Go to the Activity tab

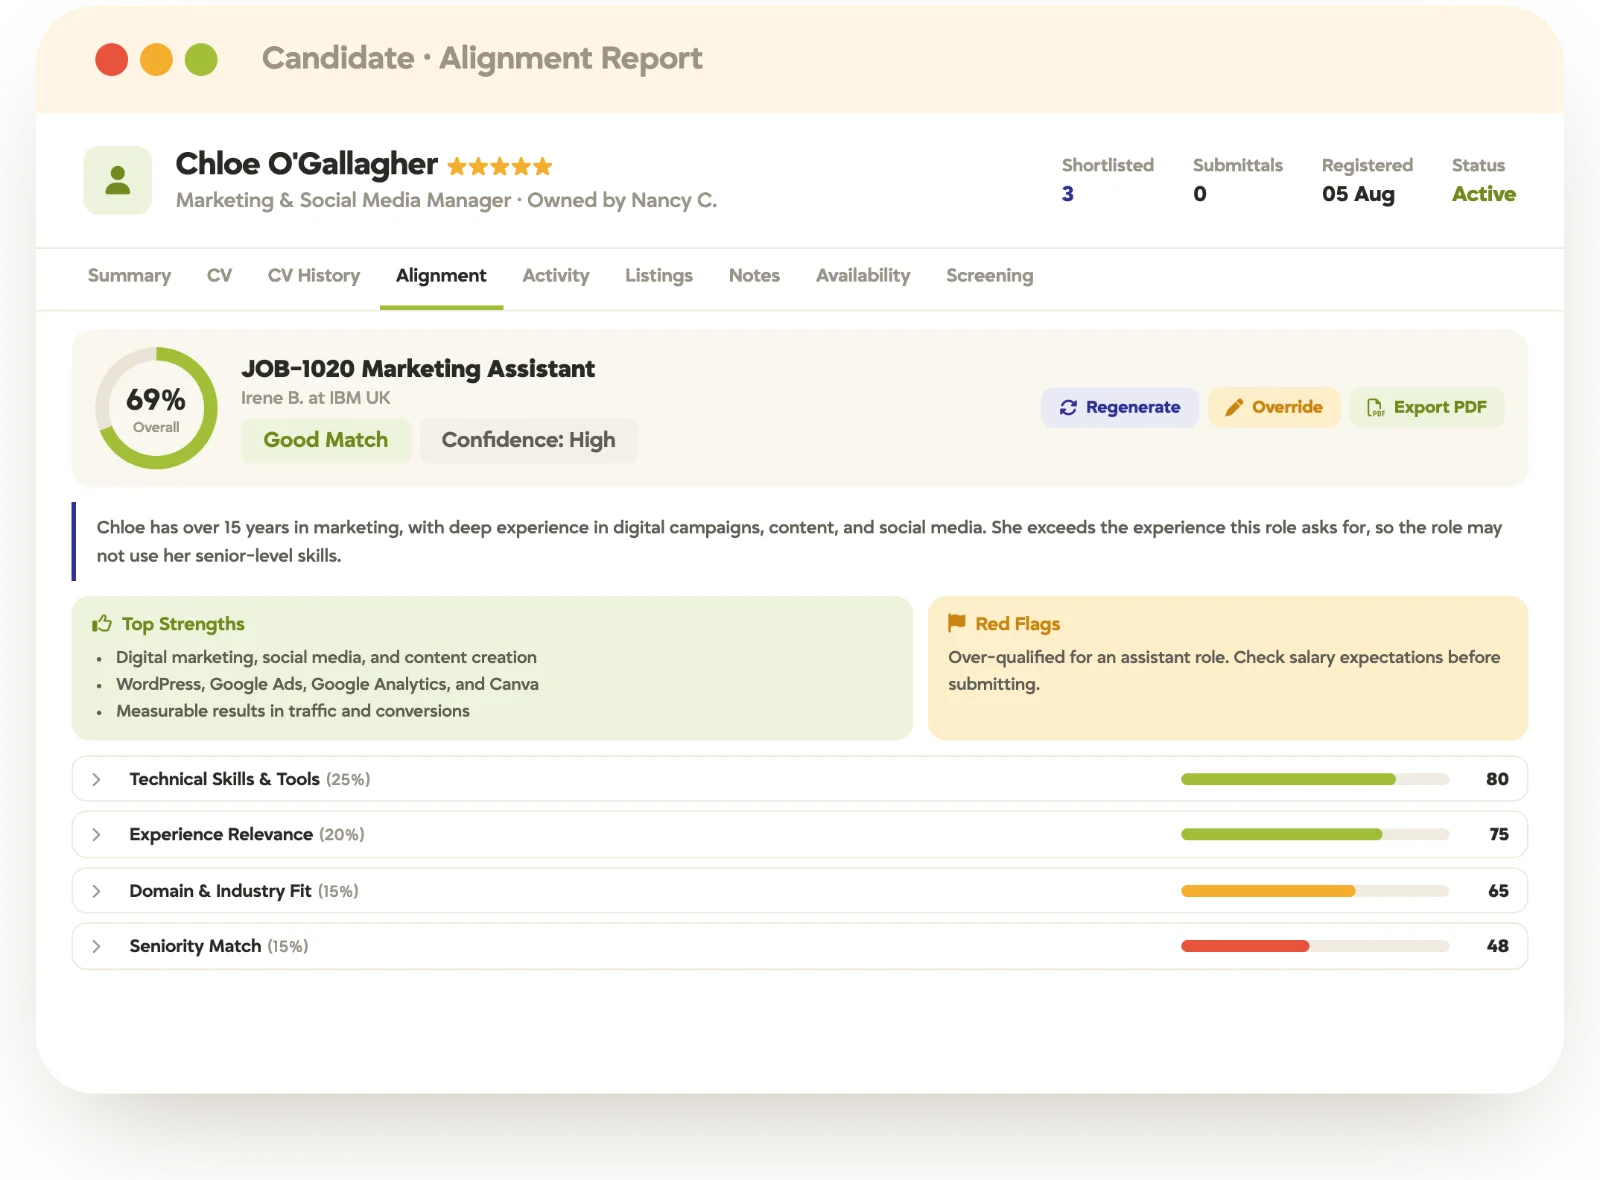(x=556, y=275)
